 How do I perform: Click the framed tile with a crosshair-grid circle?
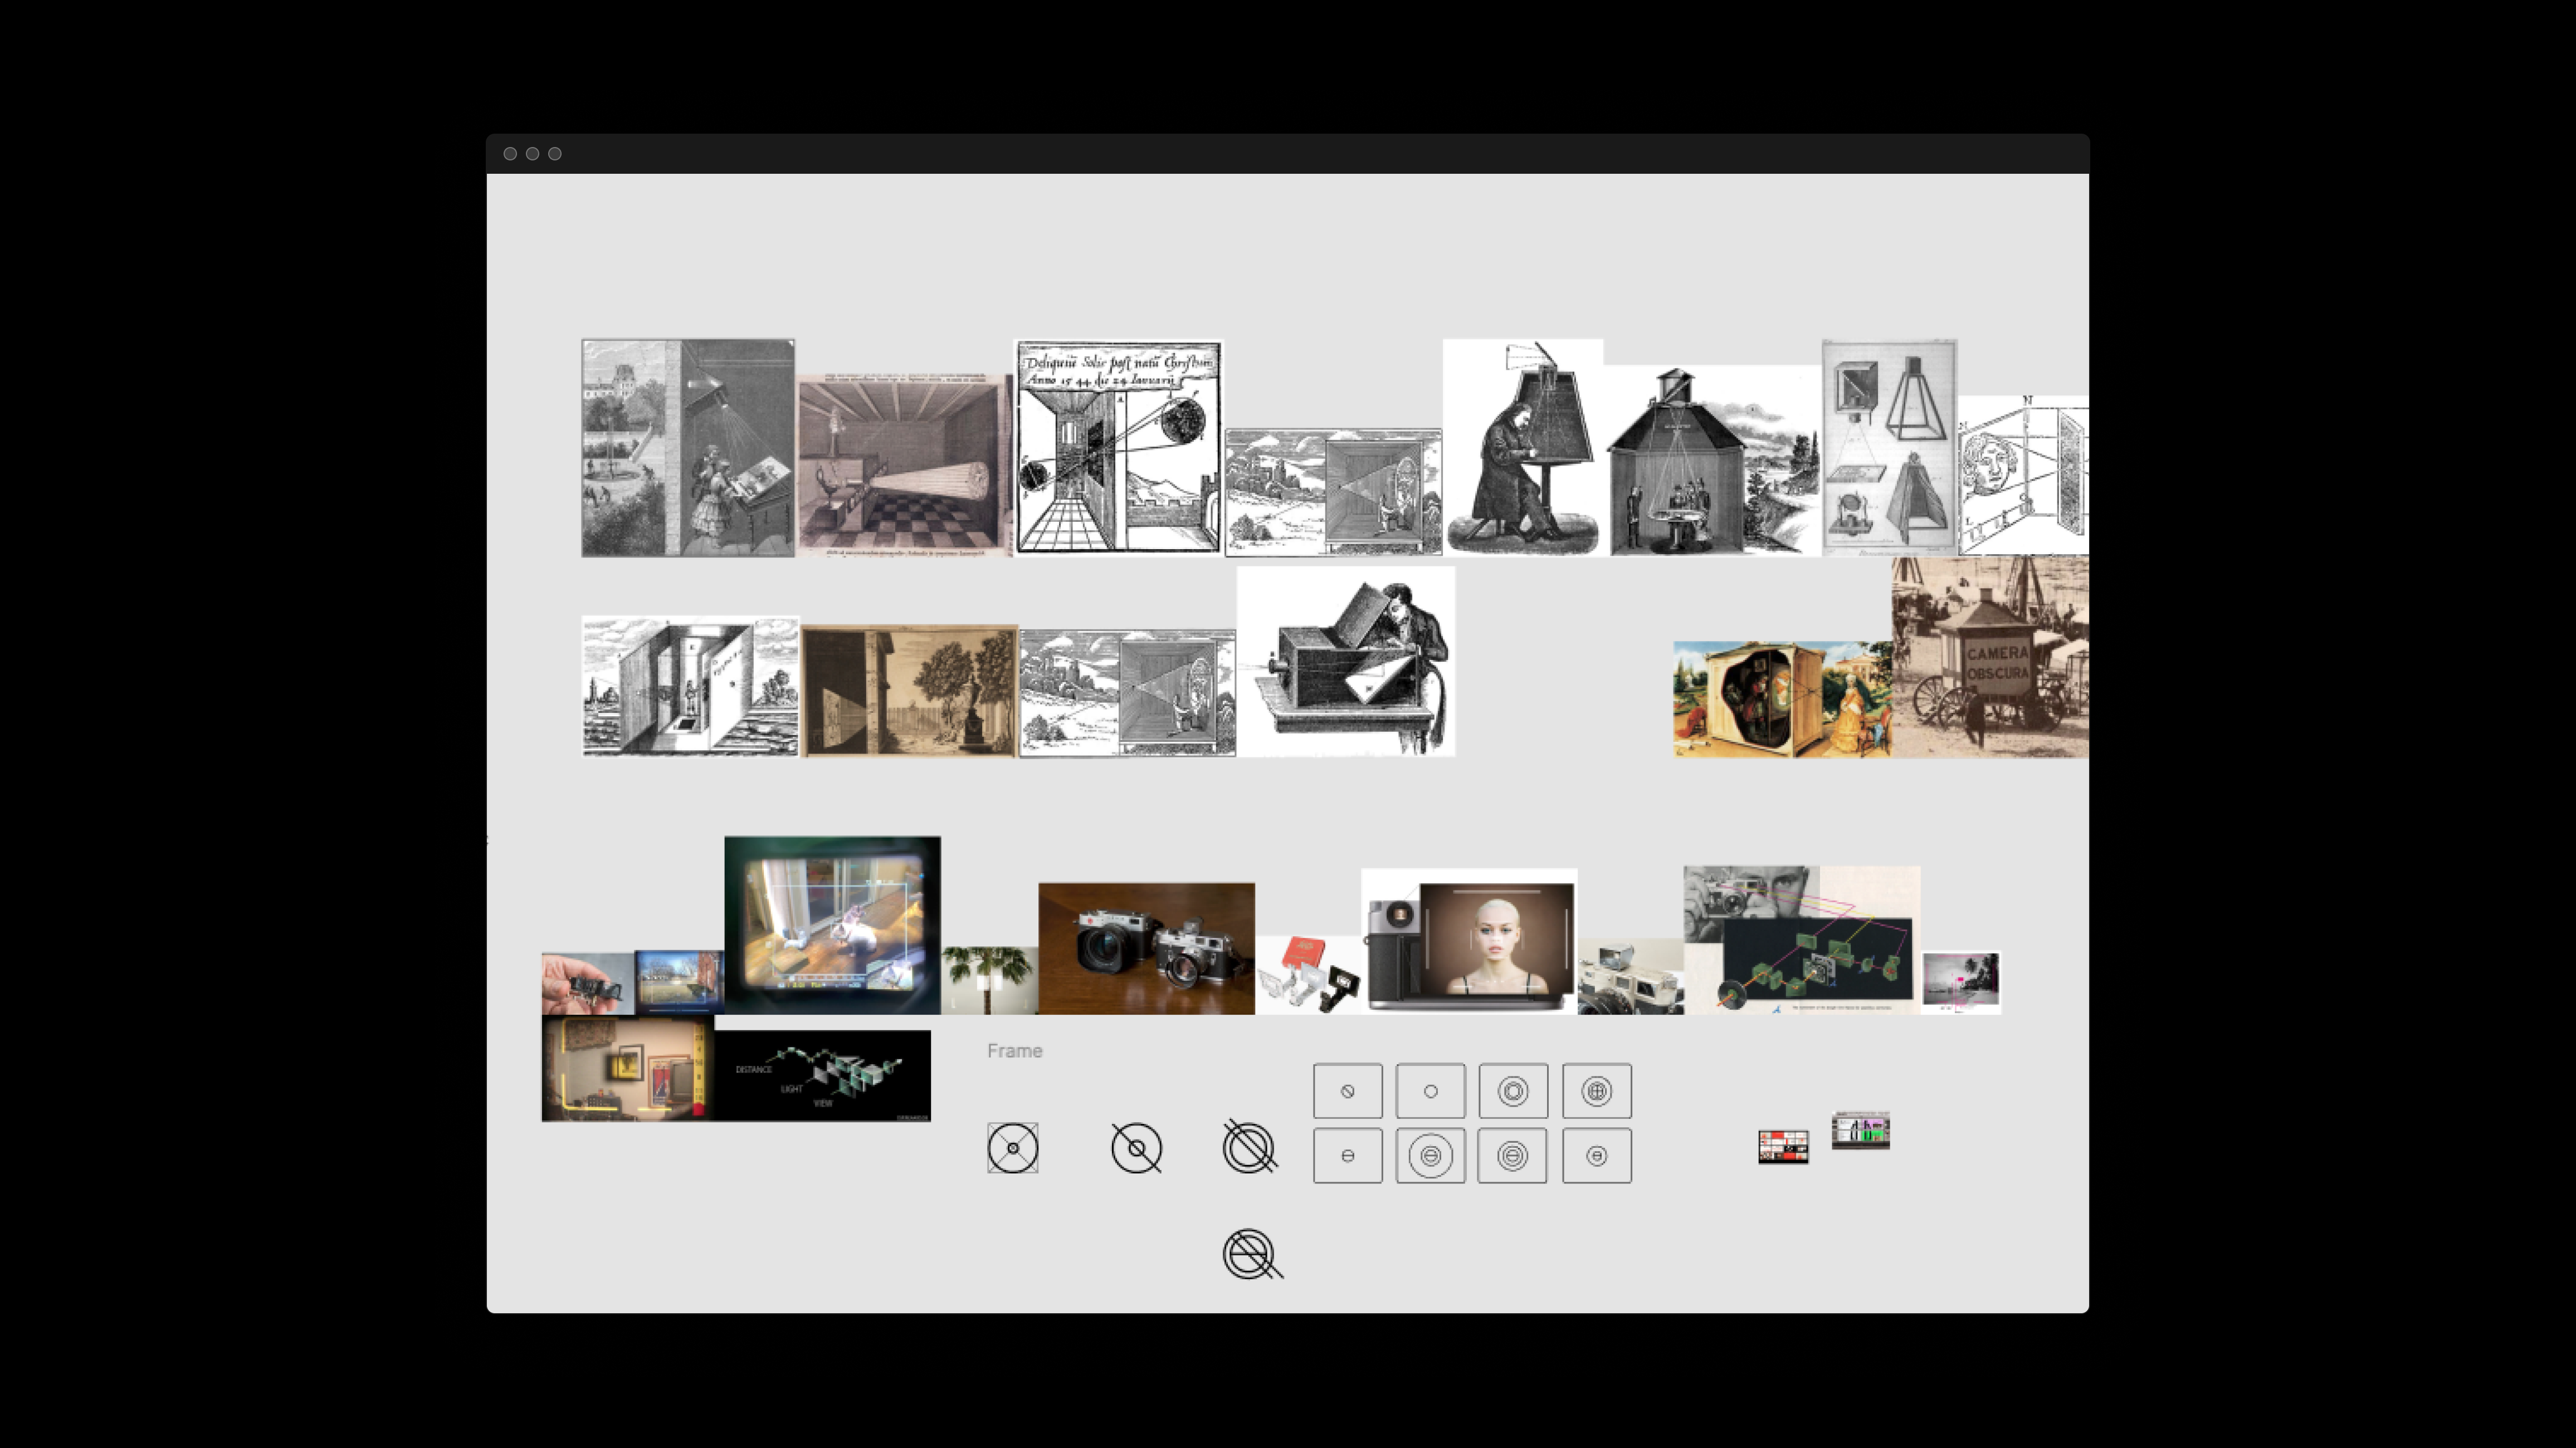coord(1597,1091)
